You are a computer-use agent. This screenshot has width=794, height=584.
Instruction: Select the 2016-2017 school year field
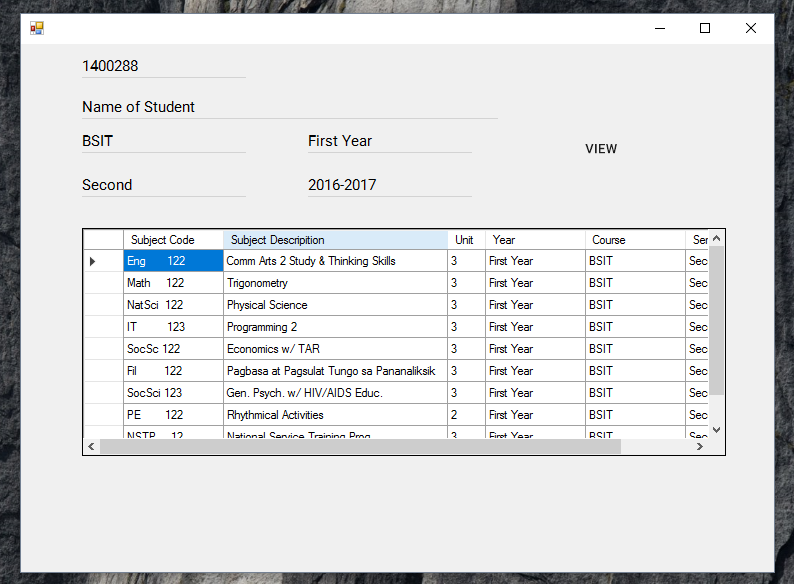click(x=389, y=185)
